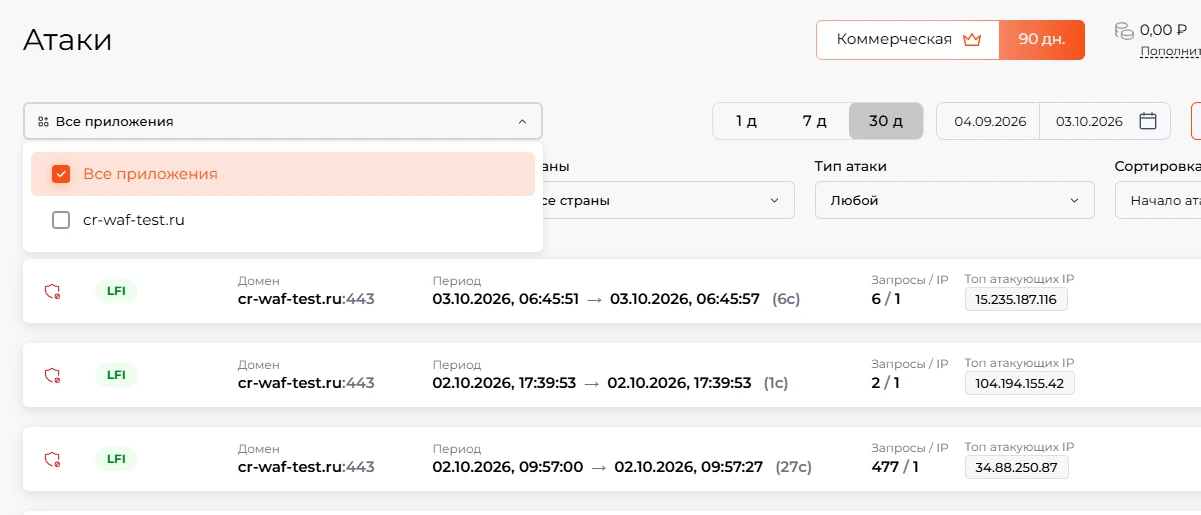This screenshot has height=515, width=1201.
Task: Click IP address 104.194.155.42
Action: pos(1019,383)
